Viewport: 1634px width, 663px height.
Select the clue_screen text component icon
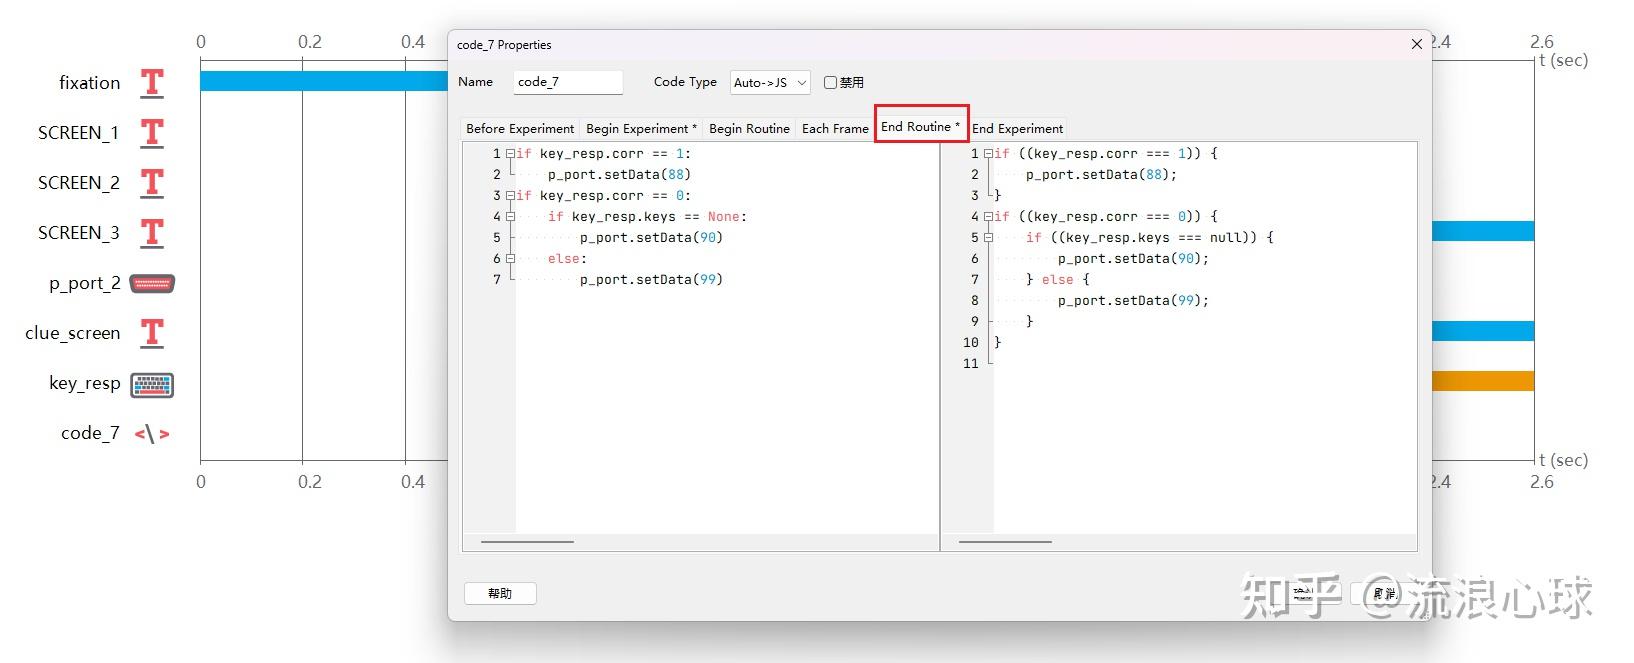(x=152, y=333)
